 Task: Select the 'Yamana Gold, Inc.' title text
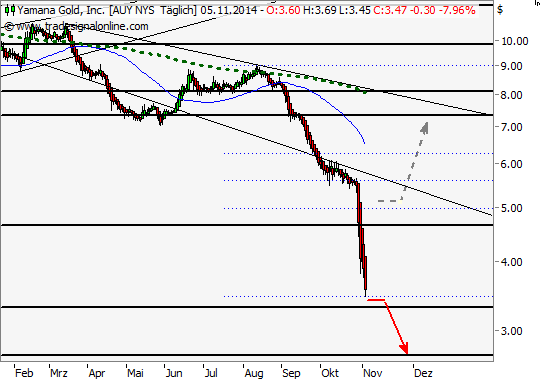pos(62,10)
